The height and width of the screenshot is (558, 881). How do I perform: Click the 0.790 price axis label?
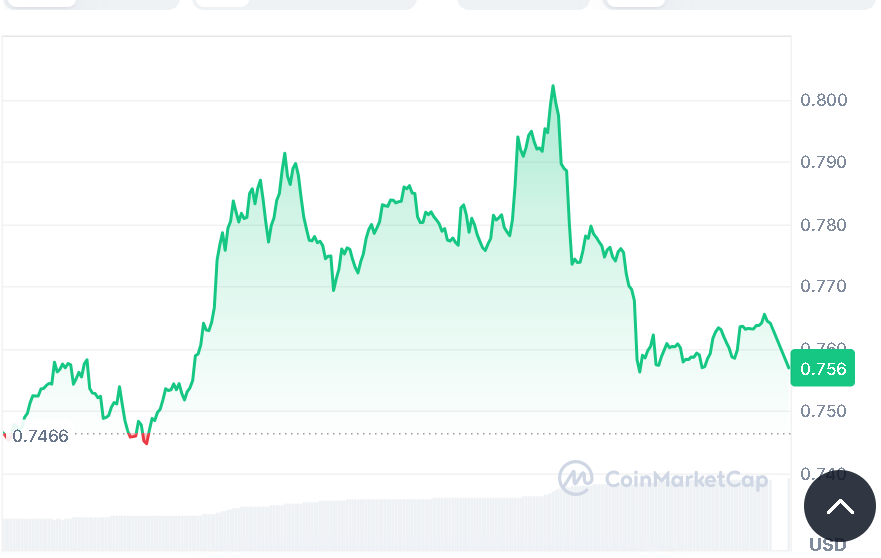(x=824, y=162)
